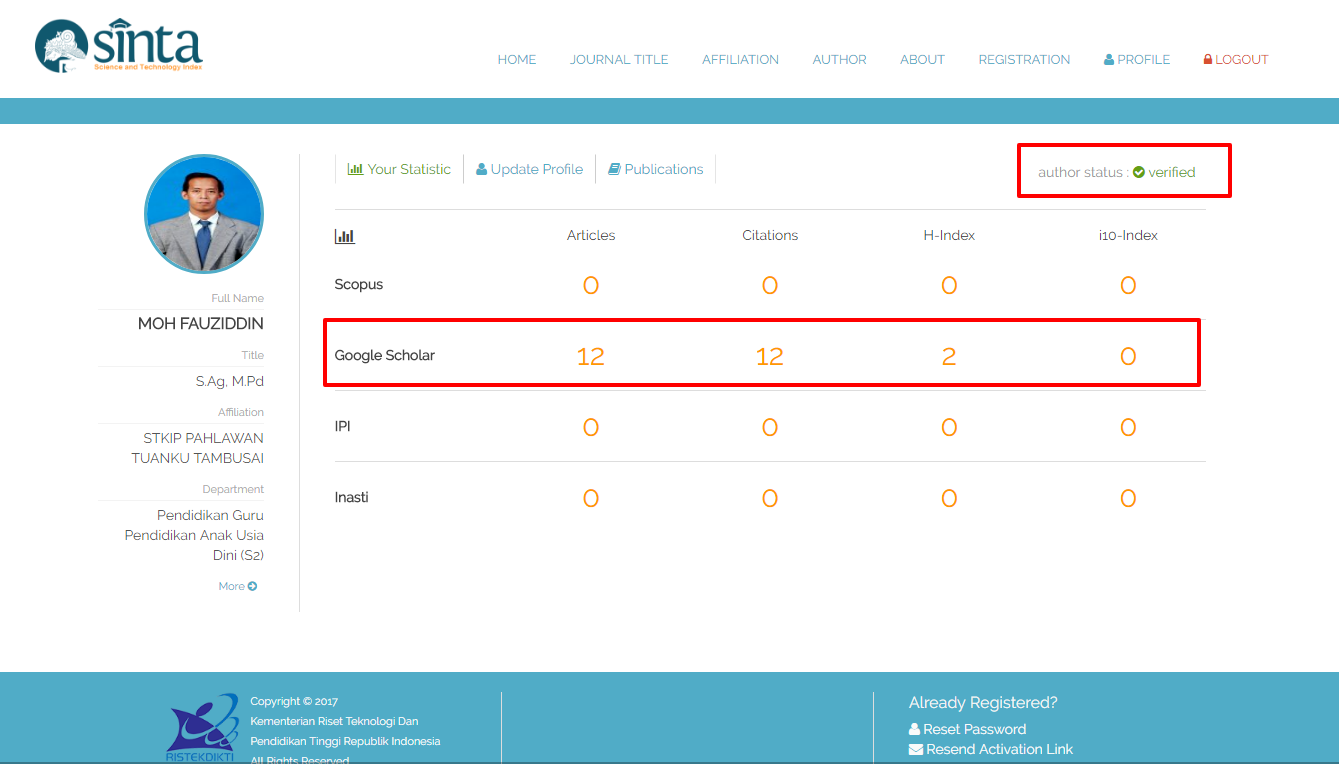The height and width of the screenshot is (764, 1339).
Task: Click affiliation STKIP PAHLAWAN TUANKU TAMBUSAI
Action: tap(198, 448)
